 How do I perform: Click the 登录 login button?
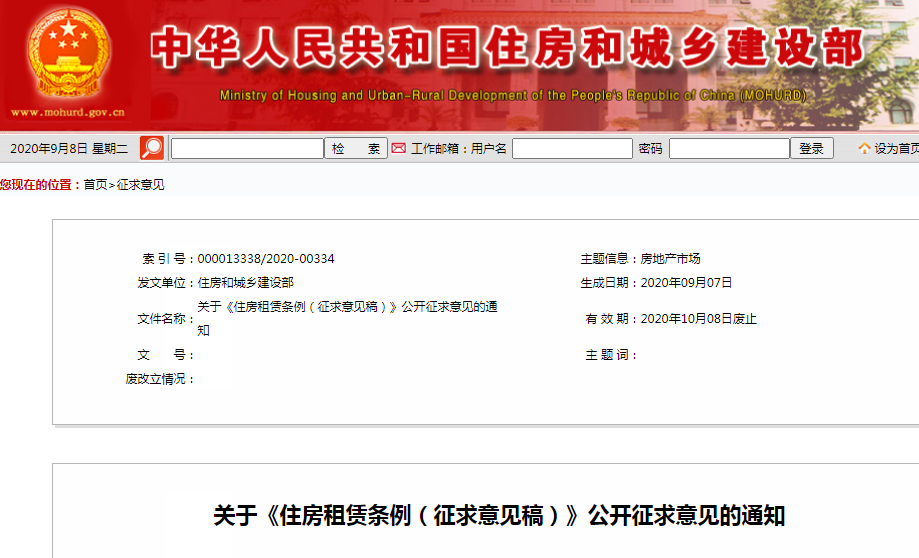812,148
